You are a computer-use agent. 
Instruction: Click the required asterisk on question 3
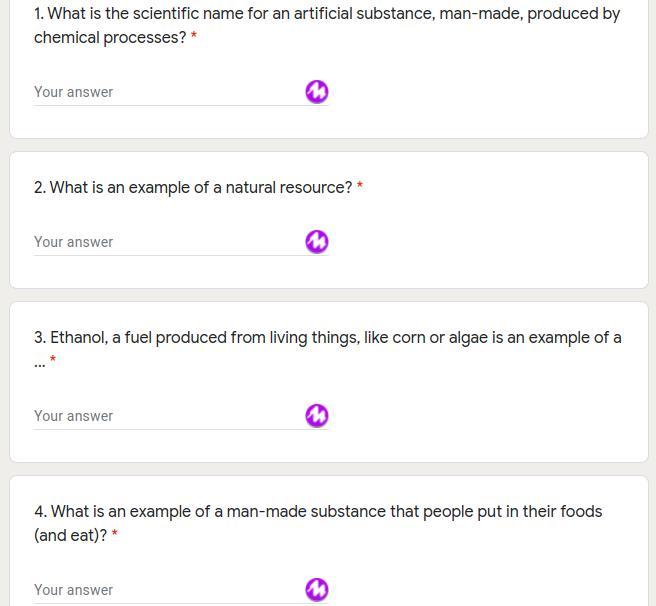(x=53, y=360)
